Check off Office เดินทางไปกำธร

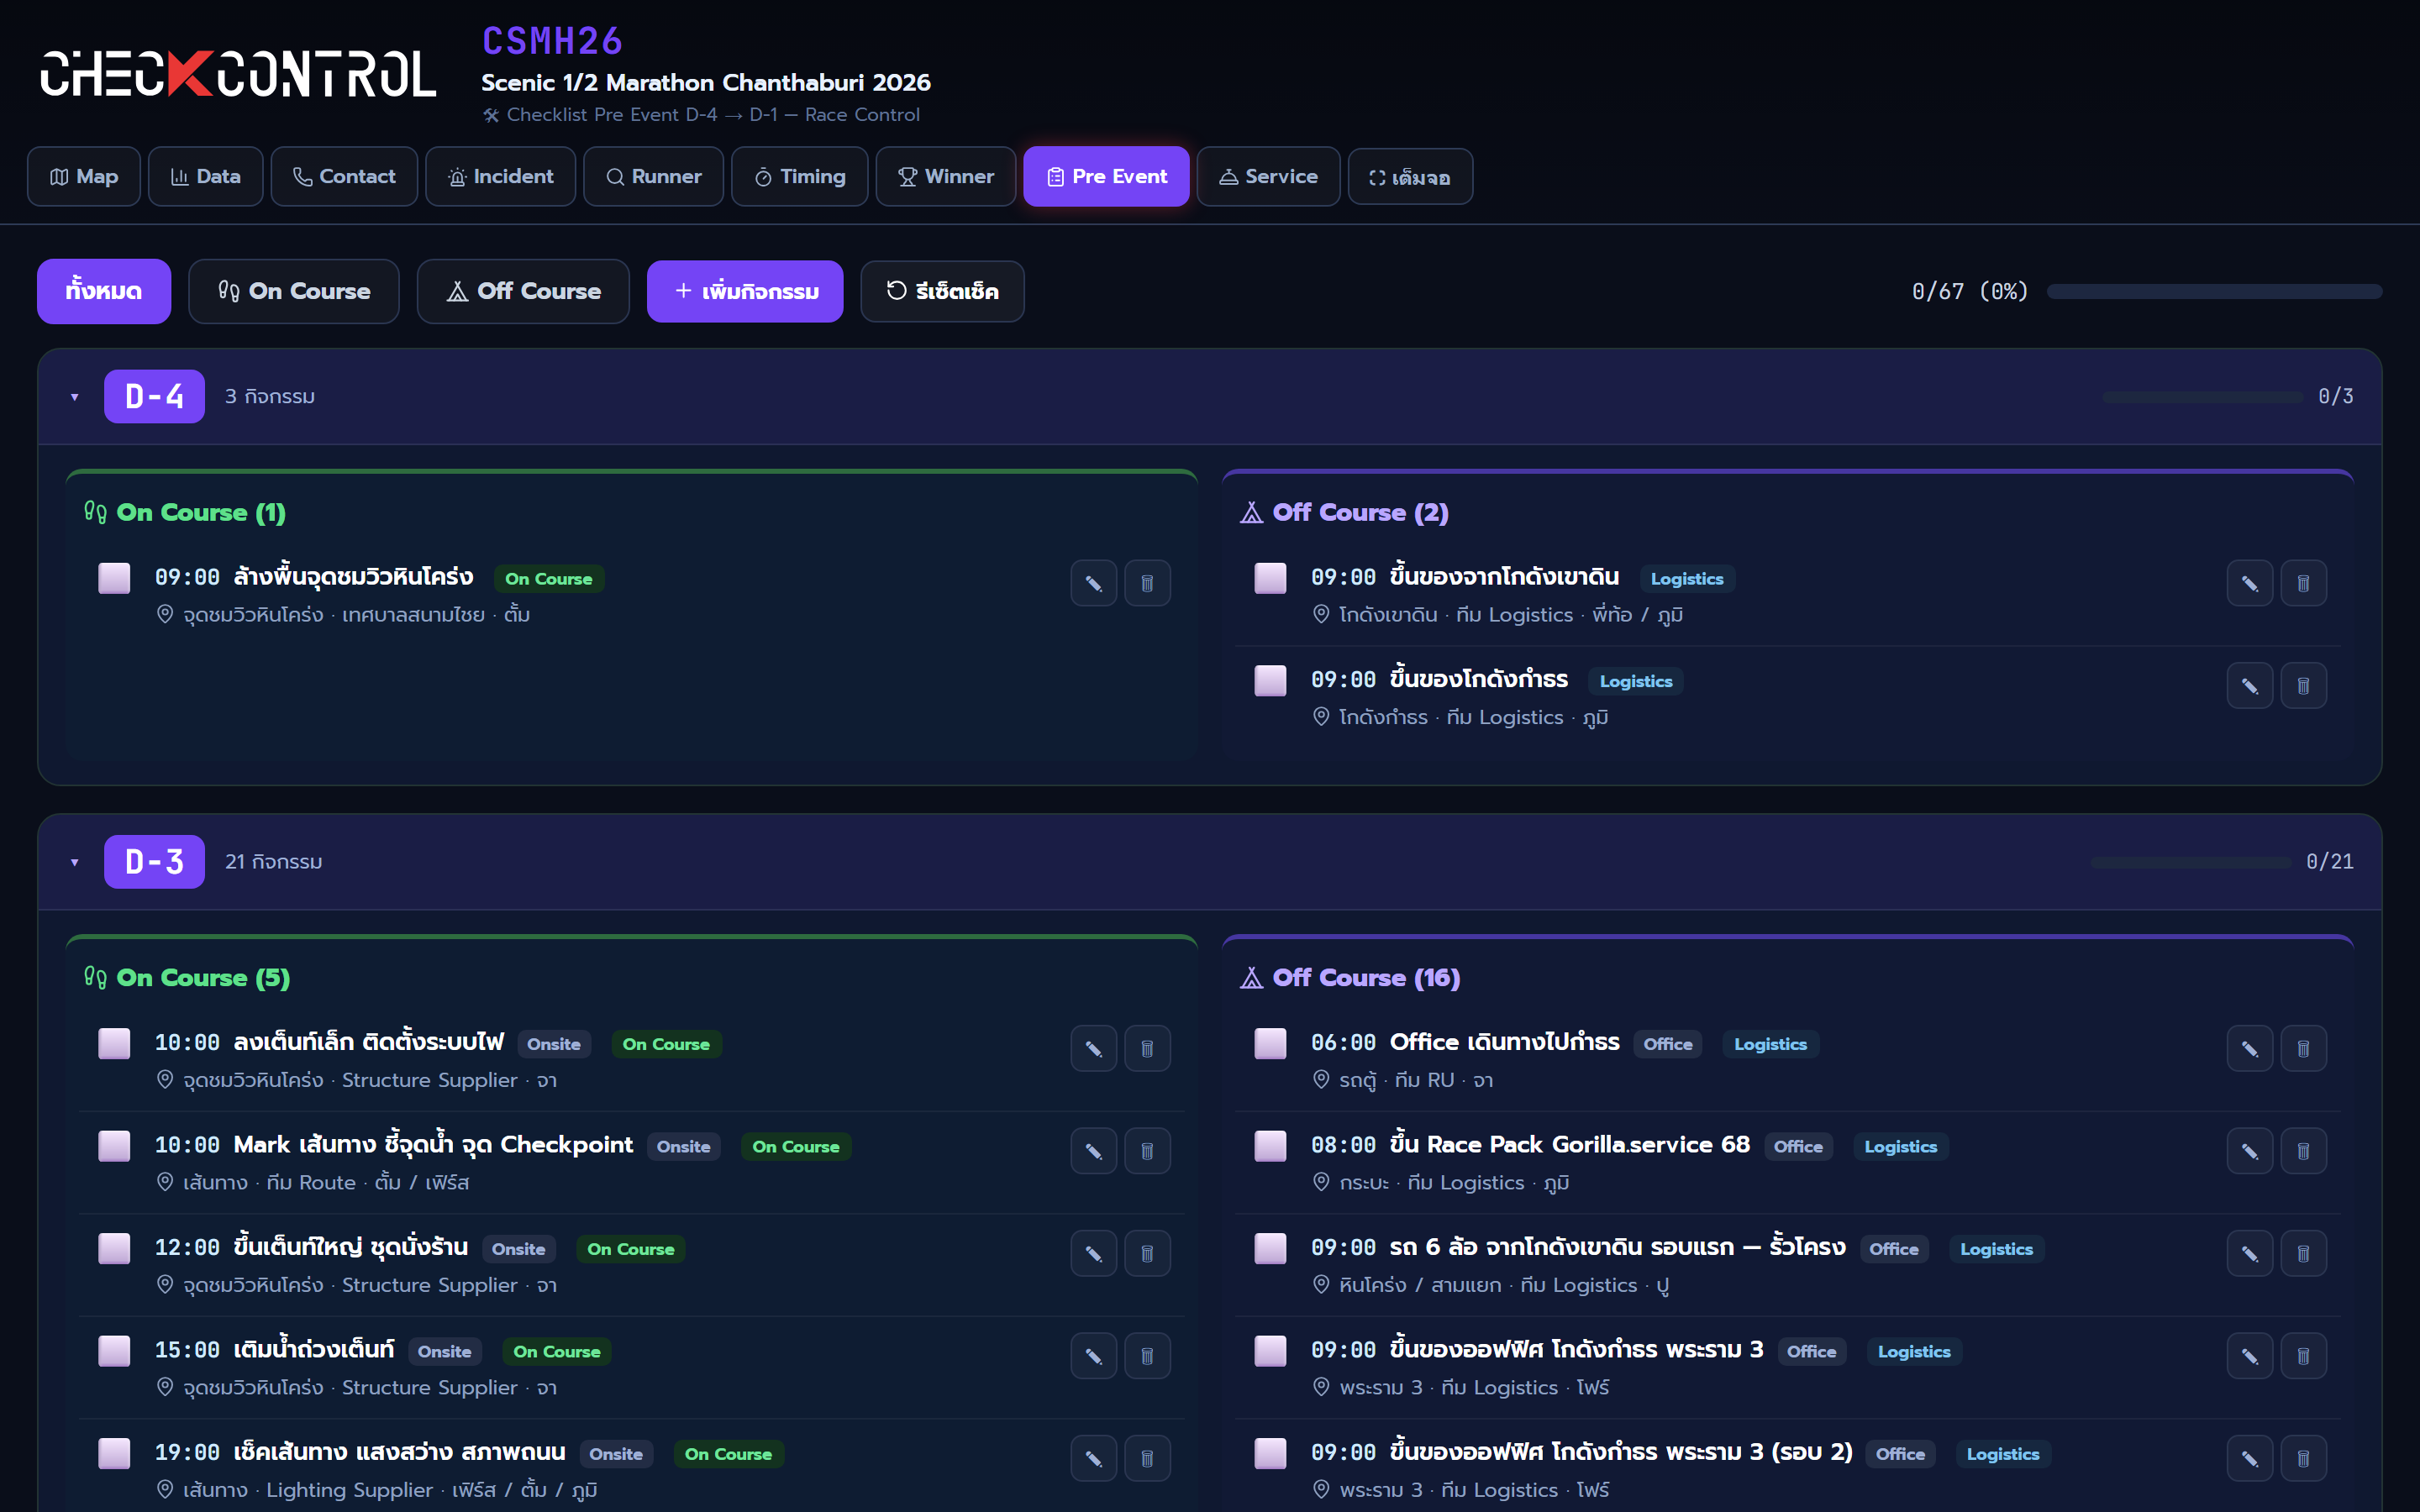coord(1270,1043)
